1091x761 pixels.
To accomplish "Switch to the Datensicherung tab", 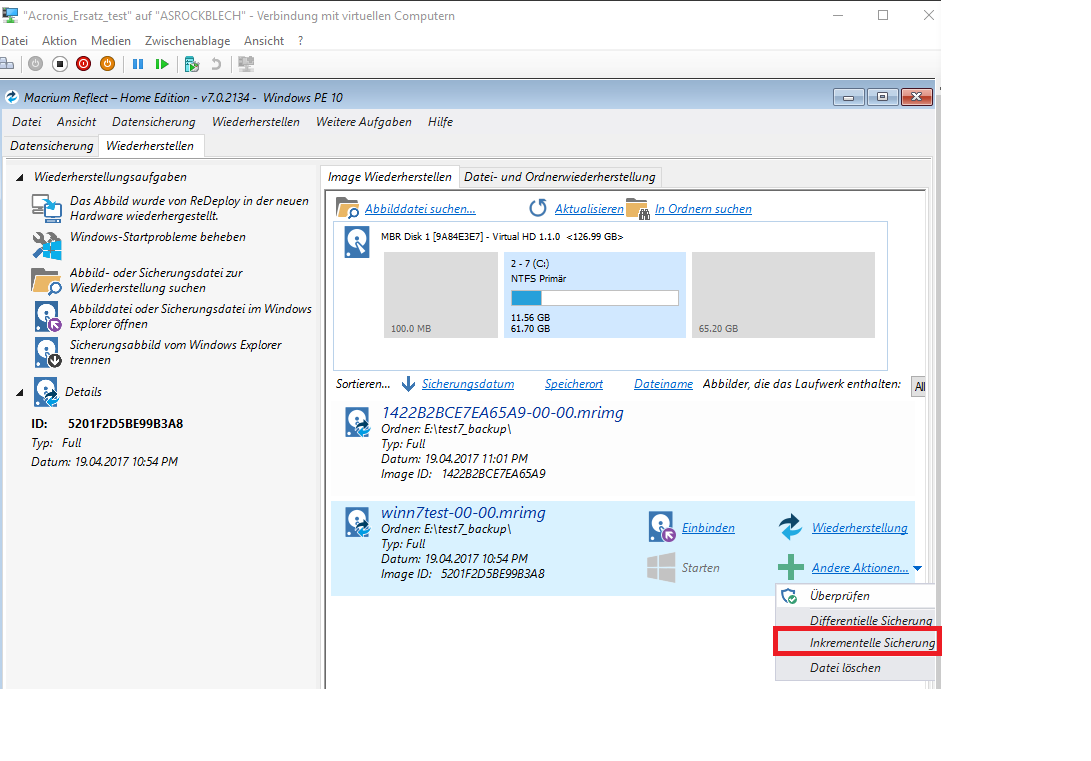I will coord(51,145).
